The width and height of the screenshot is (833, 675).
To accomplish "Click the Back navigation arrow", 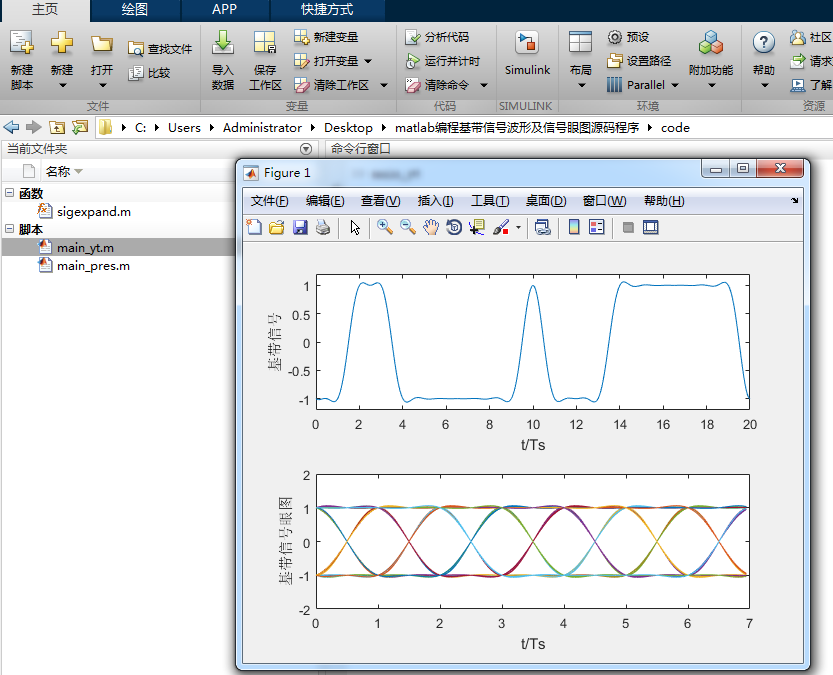I will coord(11,127).
